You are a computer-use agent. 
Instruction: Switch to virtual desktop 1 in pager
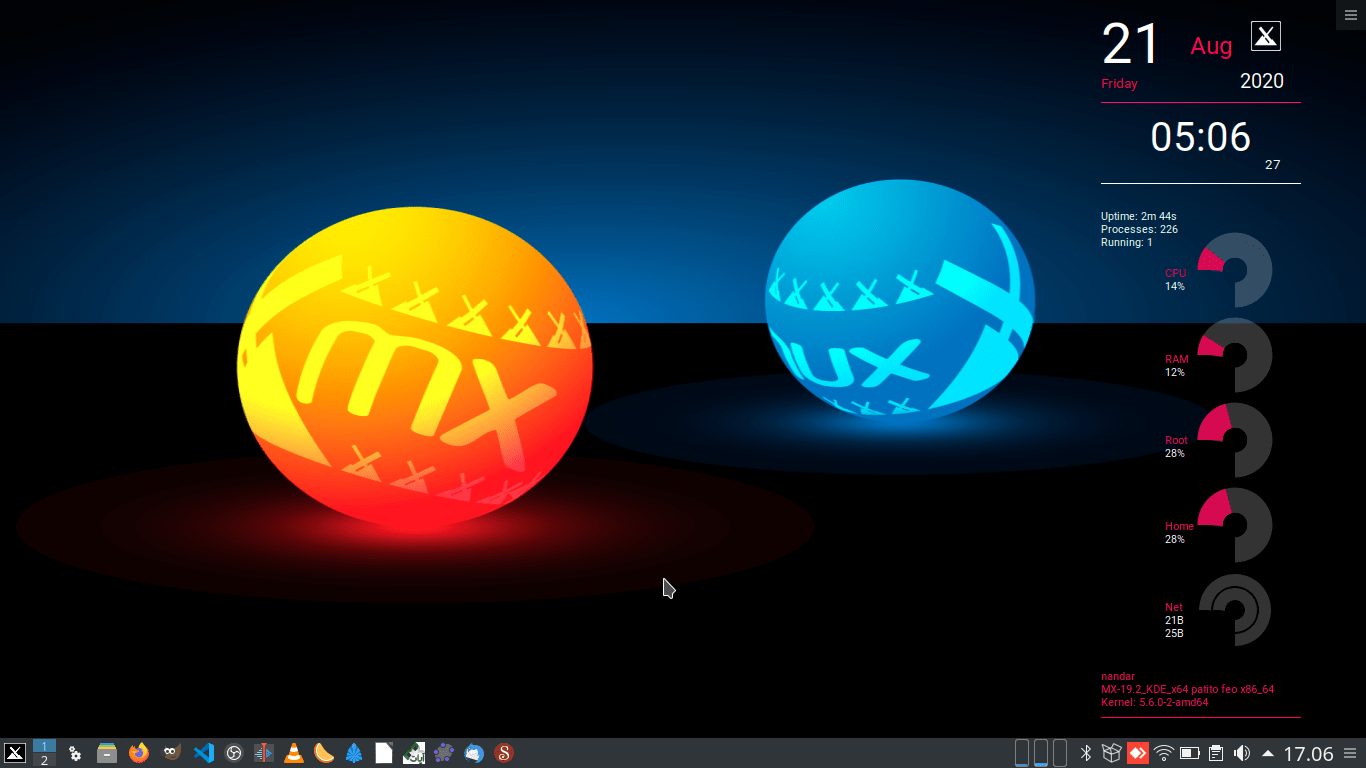tap(44, 746)
